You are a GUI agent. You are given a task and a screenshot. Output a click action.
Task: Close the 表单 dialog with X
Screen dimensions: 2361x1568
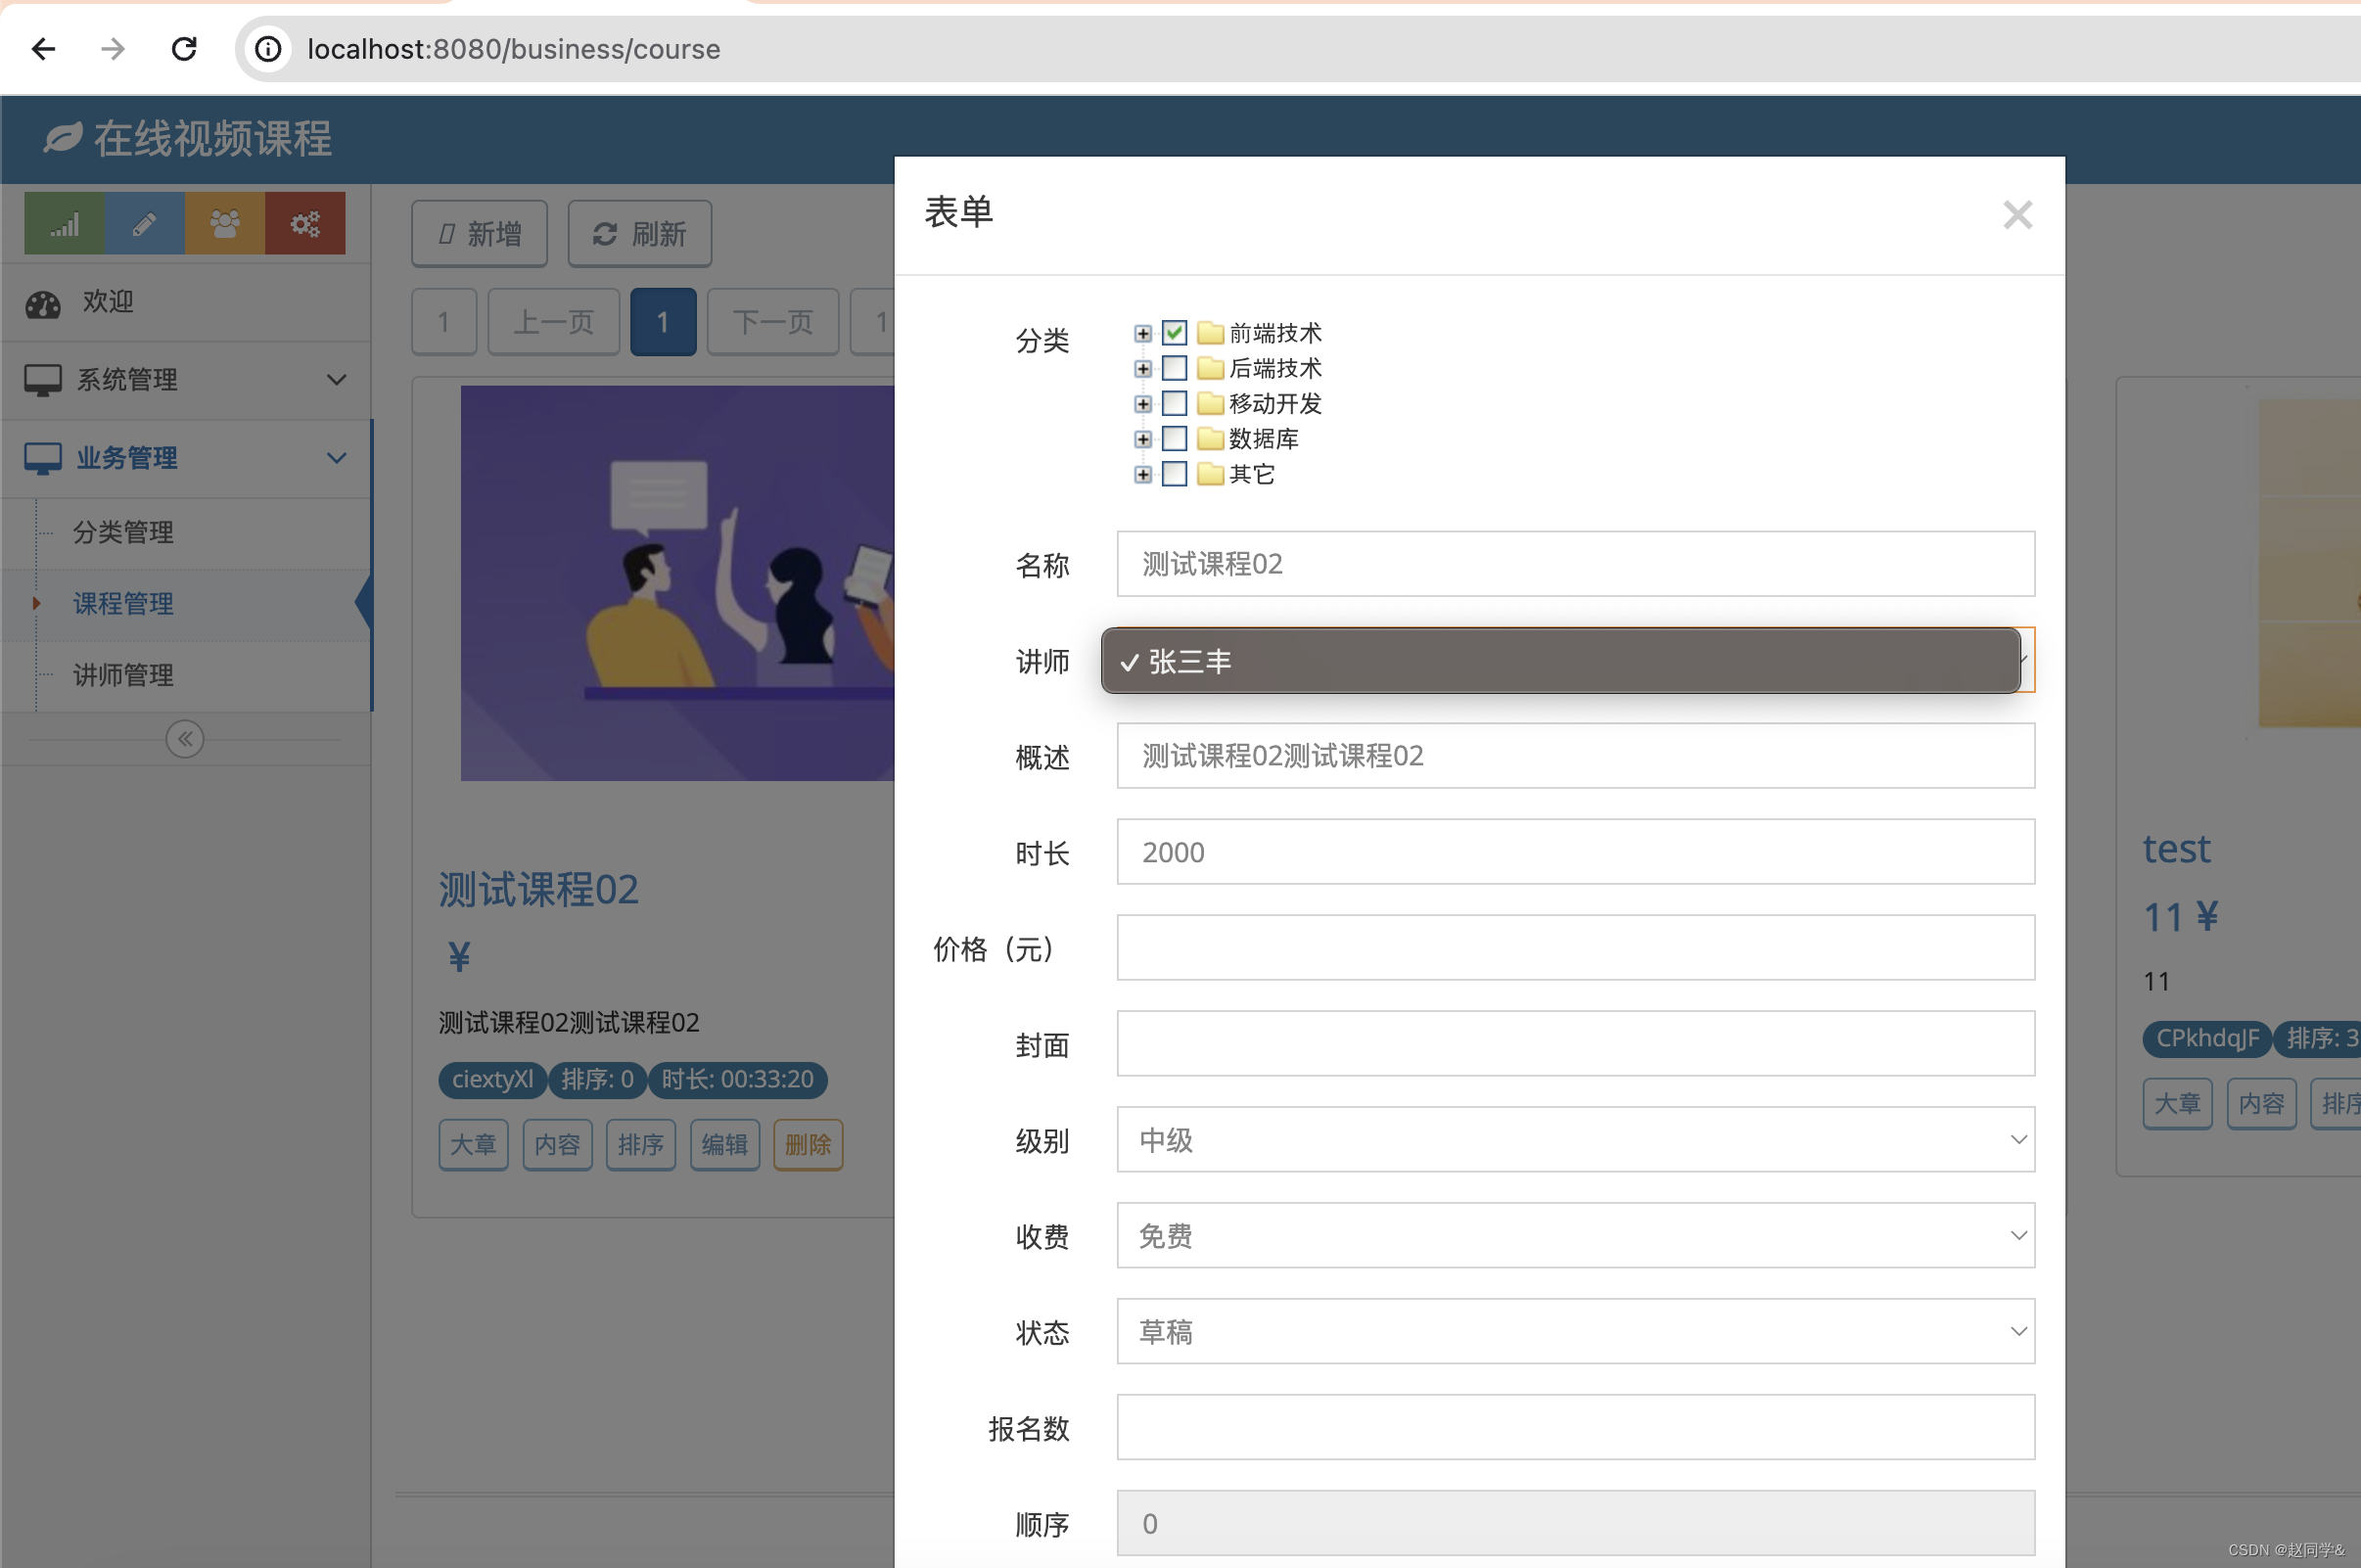2017,215
